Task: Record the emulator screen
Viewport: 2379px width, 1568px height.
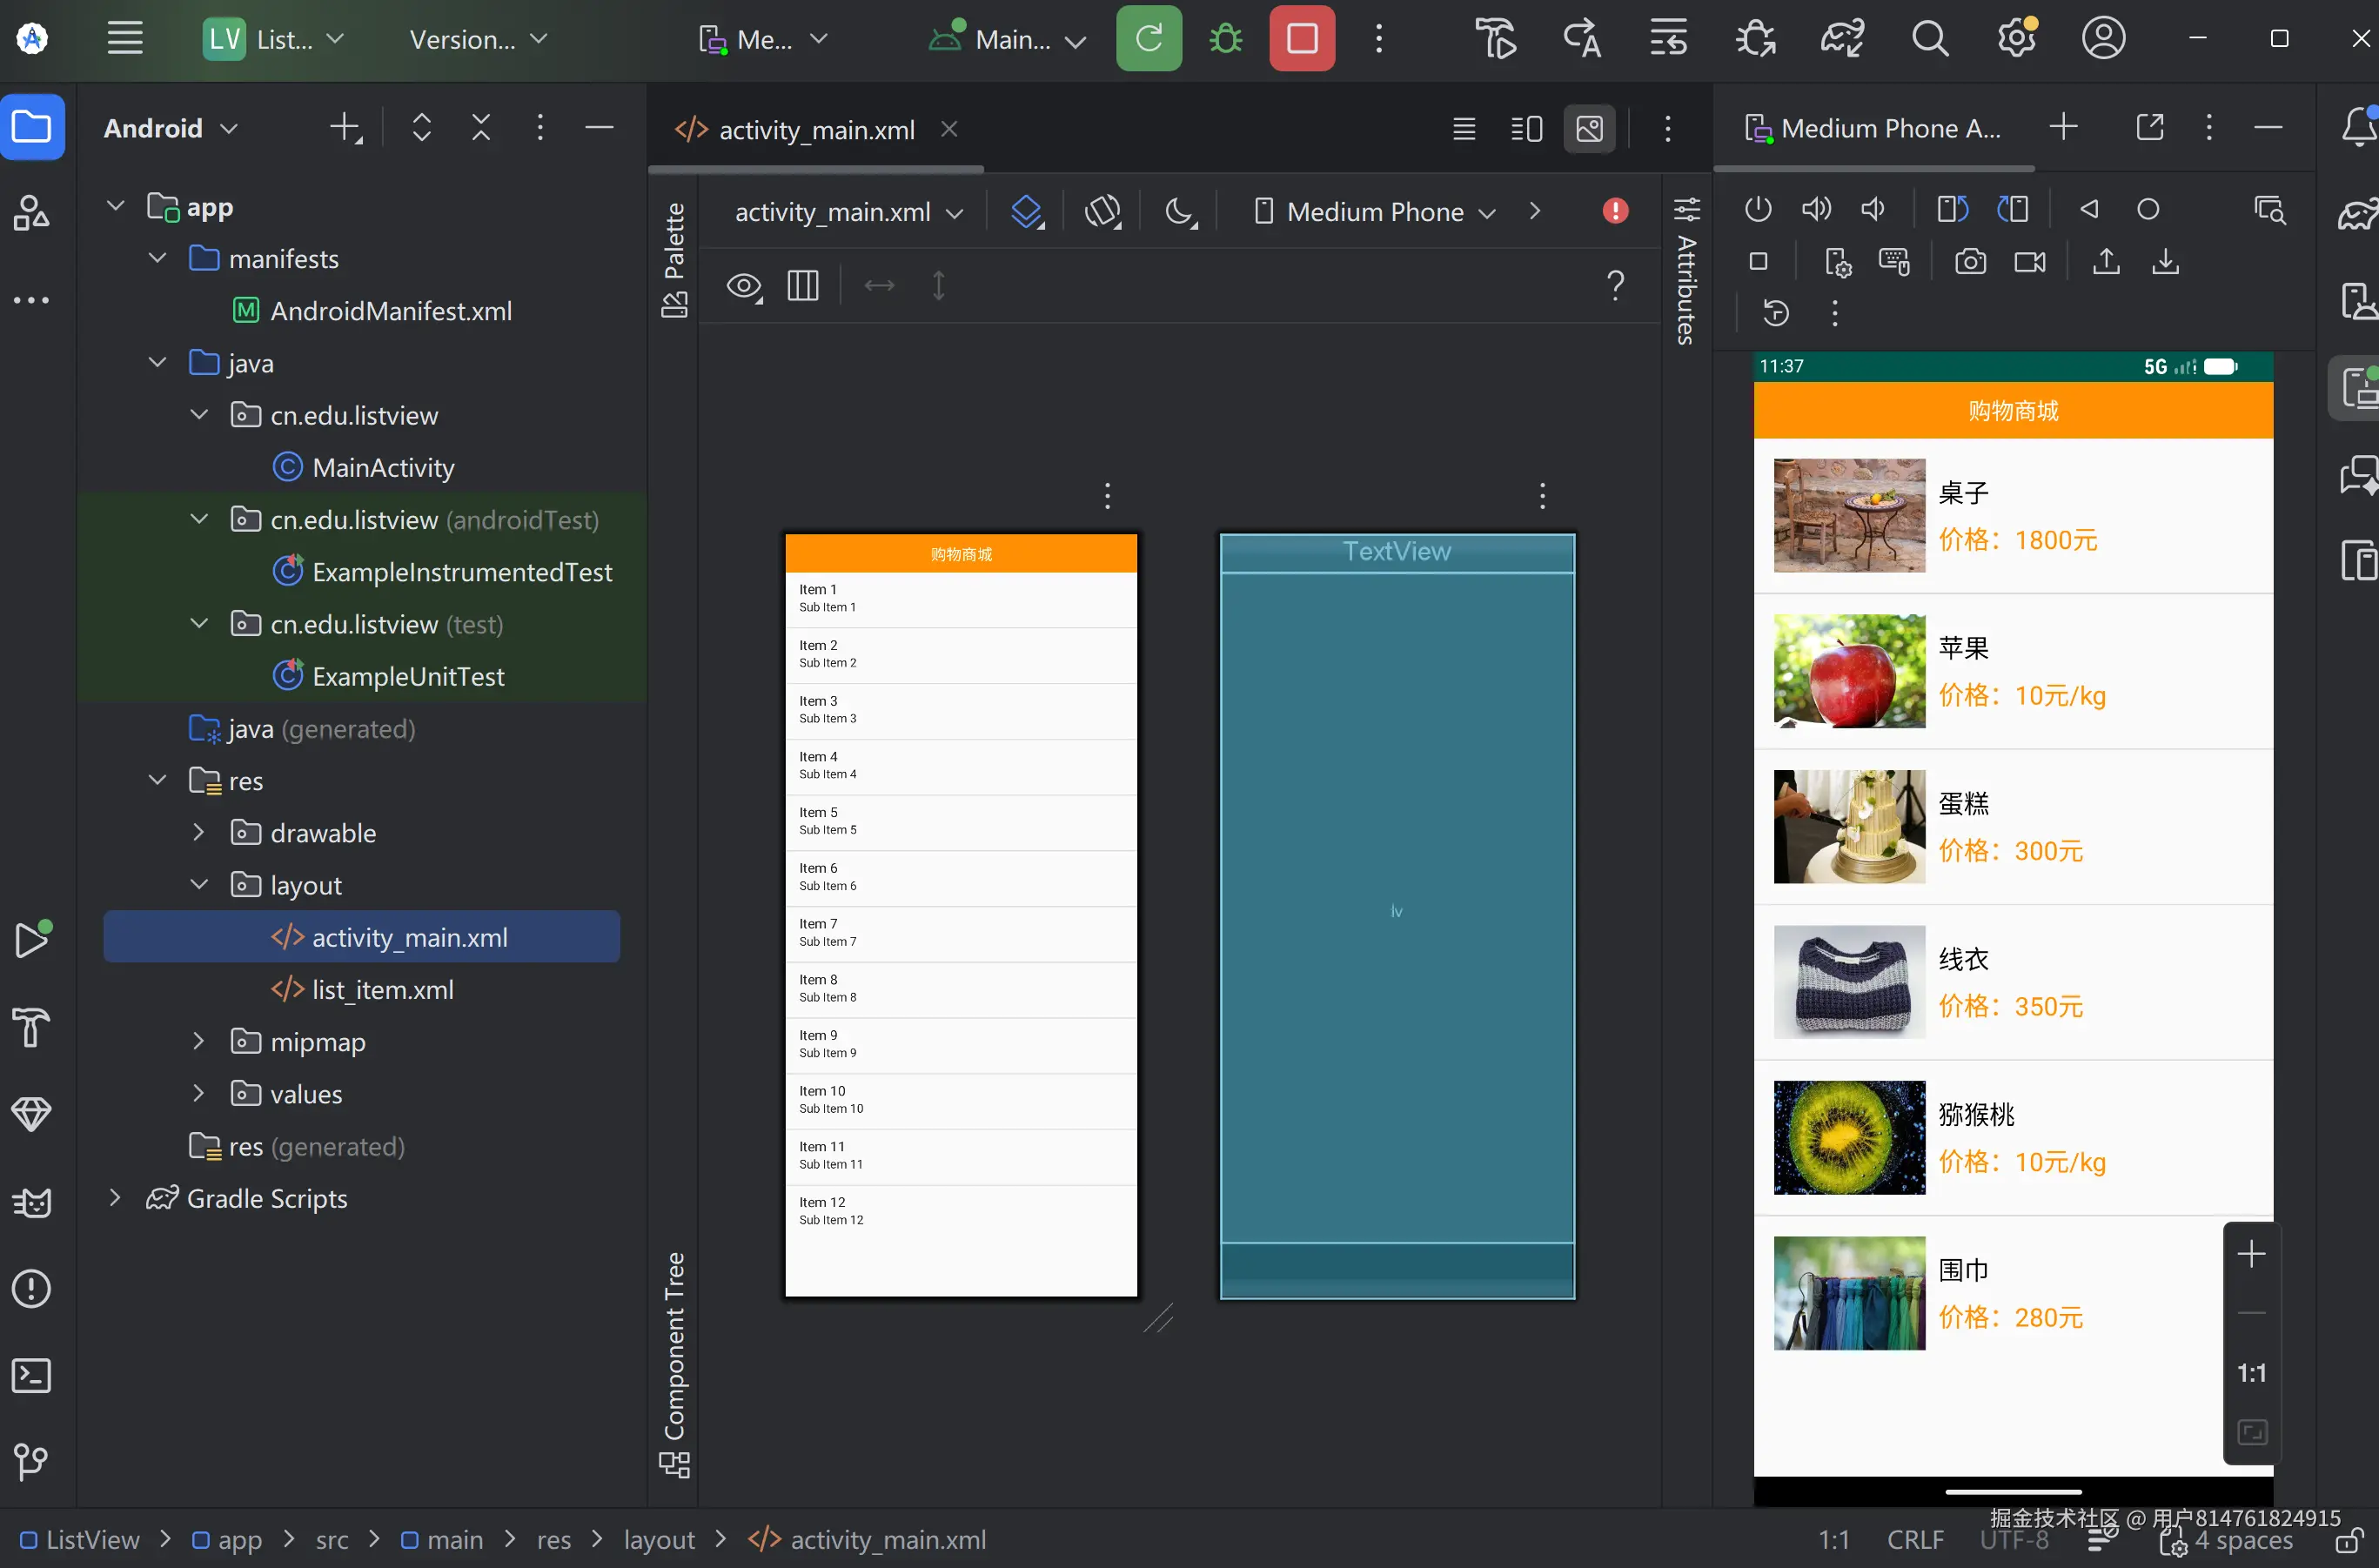Action: pyautogui.click(x=2030, y=262)
